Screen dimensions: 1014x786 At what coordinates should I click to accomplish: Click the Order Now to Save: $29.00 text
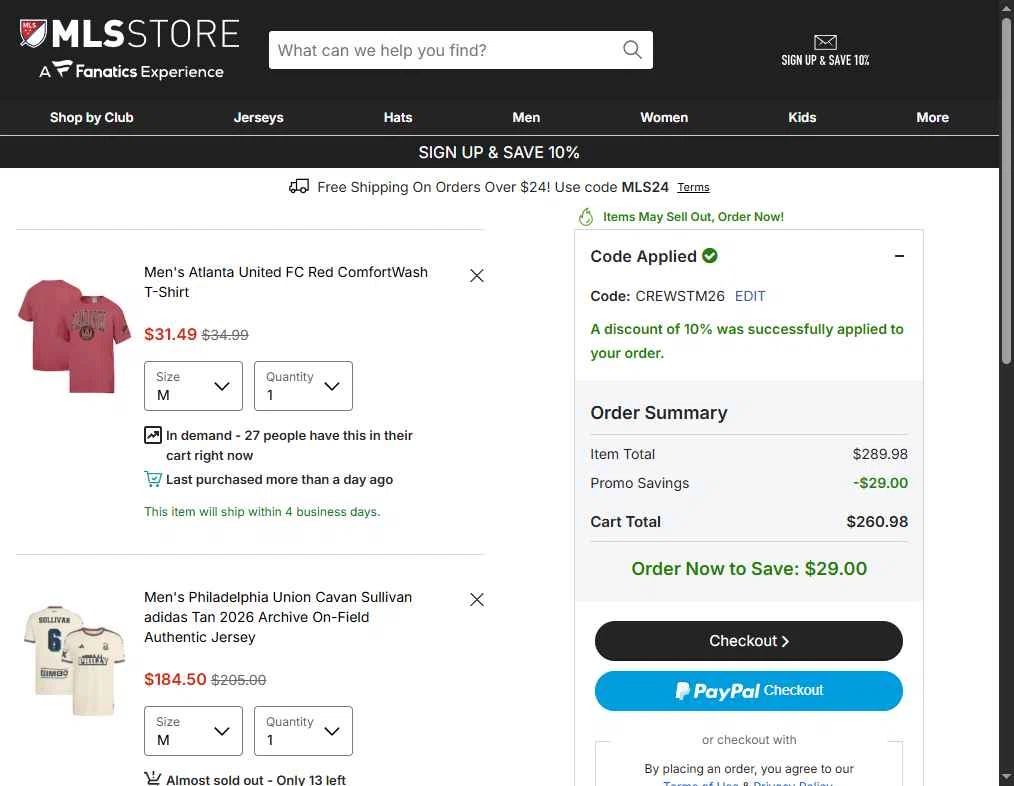[x=749, y=569]
